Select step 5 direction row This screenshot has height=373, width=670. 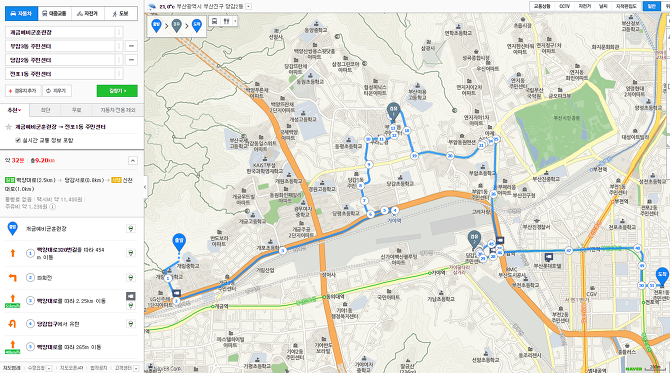[72, 347]
